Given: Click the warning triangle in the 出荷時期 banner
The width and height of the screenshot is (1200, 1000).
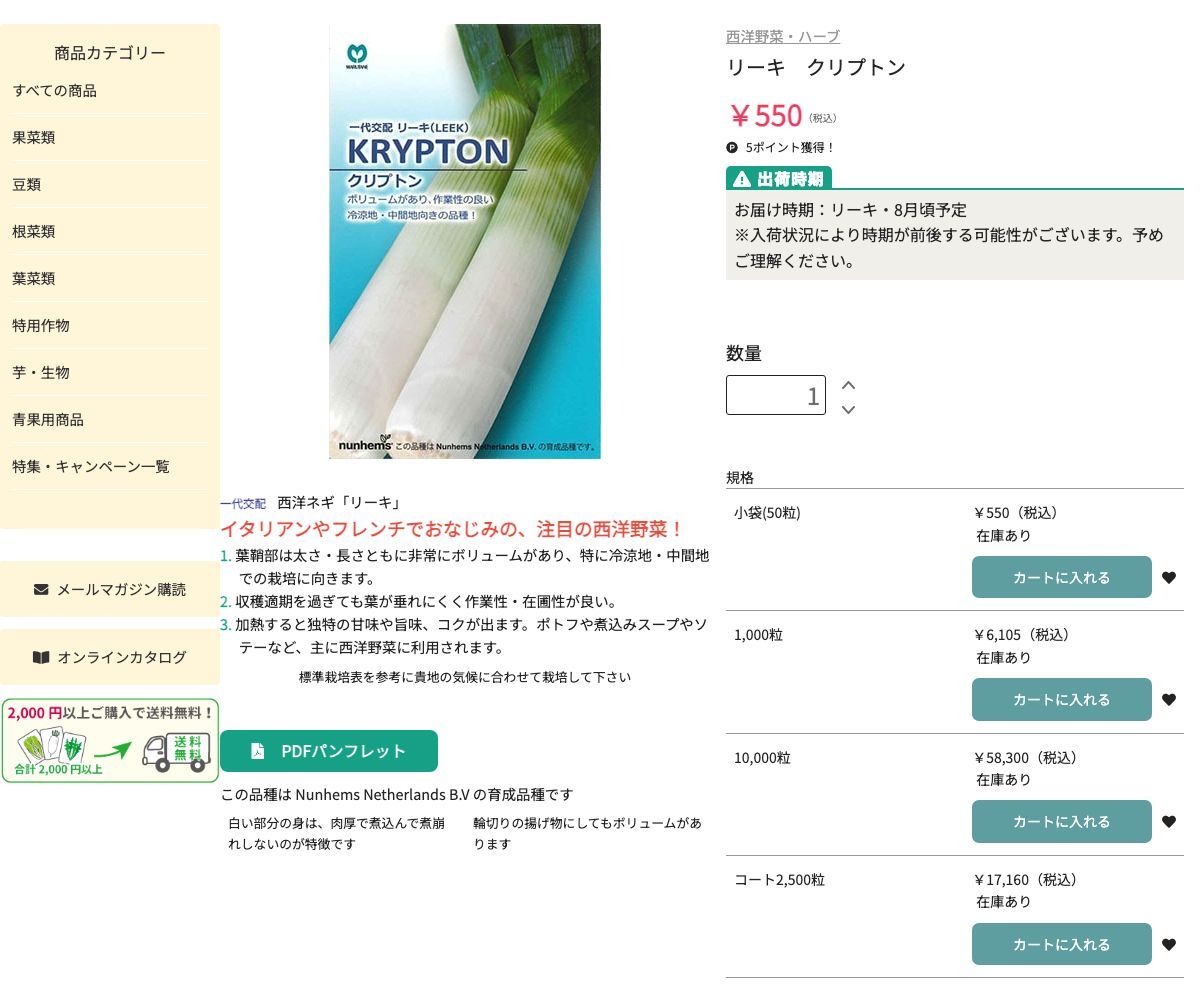Looking at the screenshot, I should pyautogui.click(x=740, y=177).
